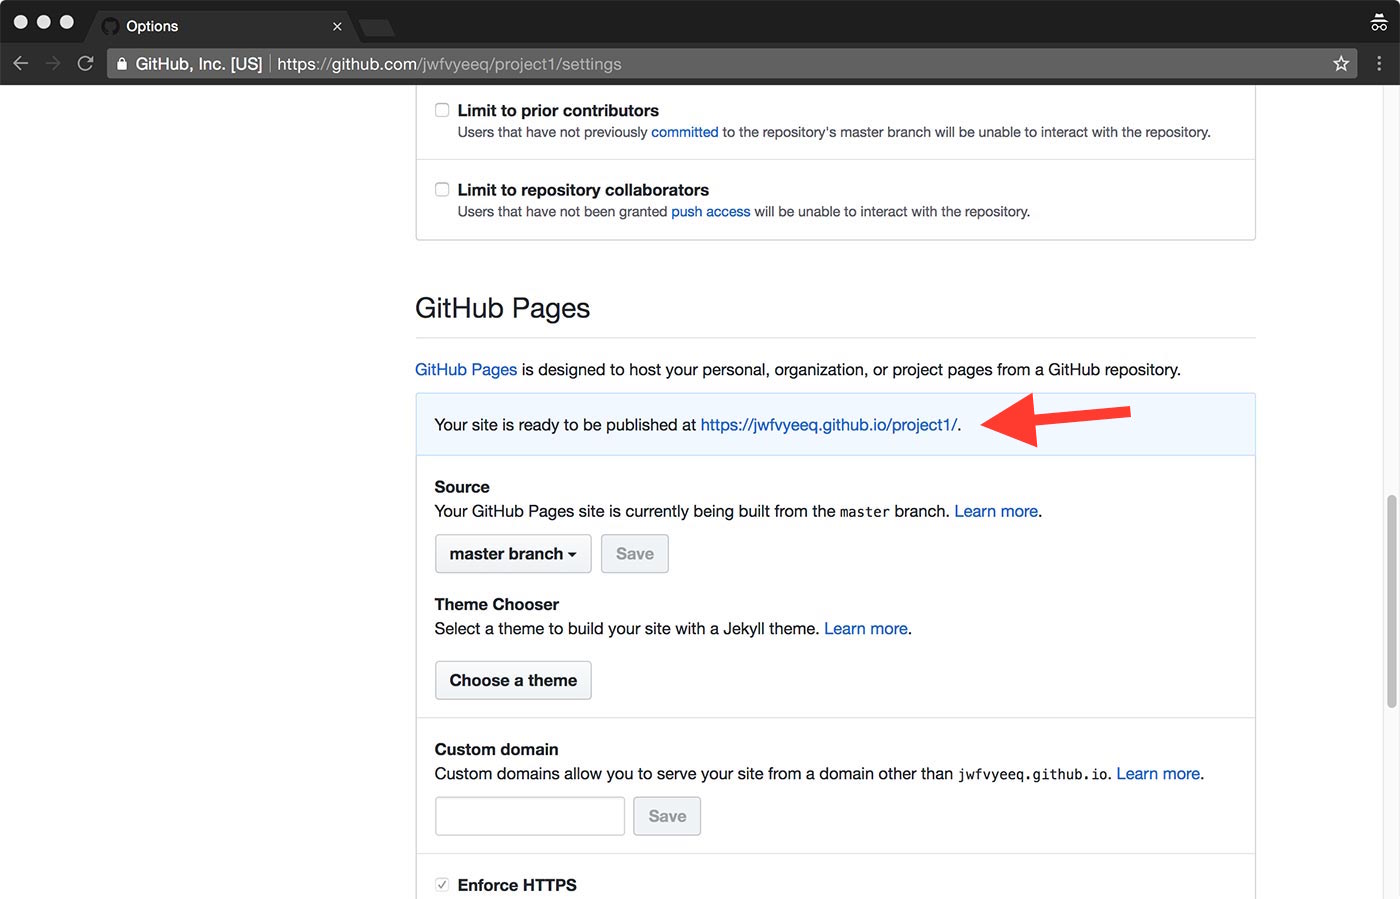Click the GitHub favicon on Options tab

(110, 26)
